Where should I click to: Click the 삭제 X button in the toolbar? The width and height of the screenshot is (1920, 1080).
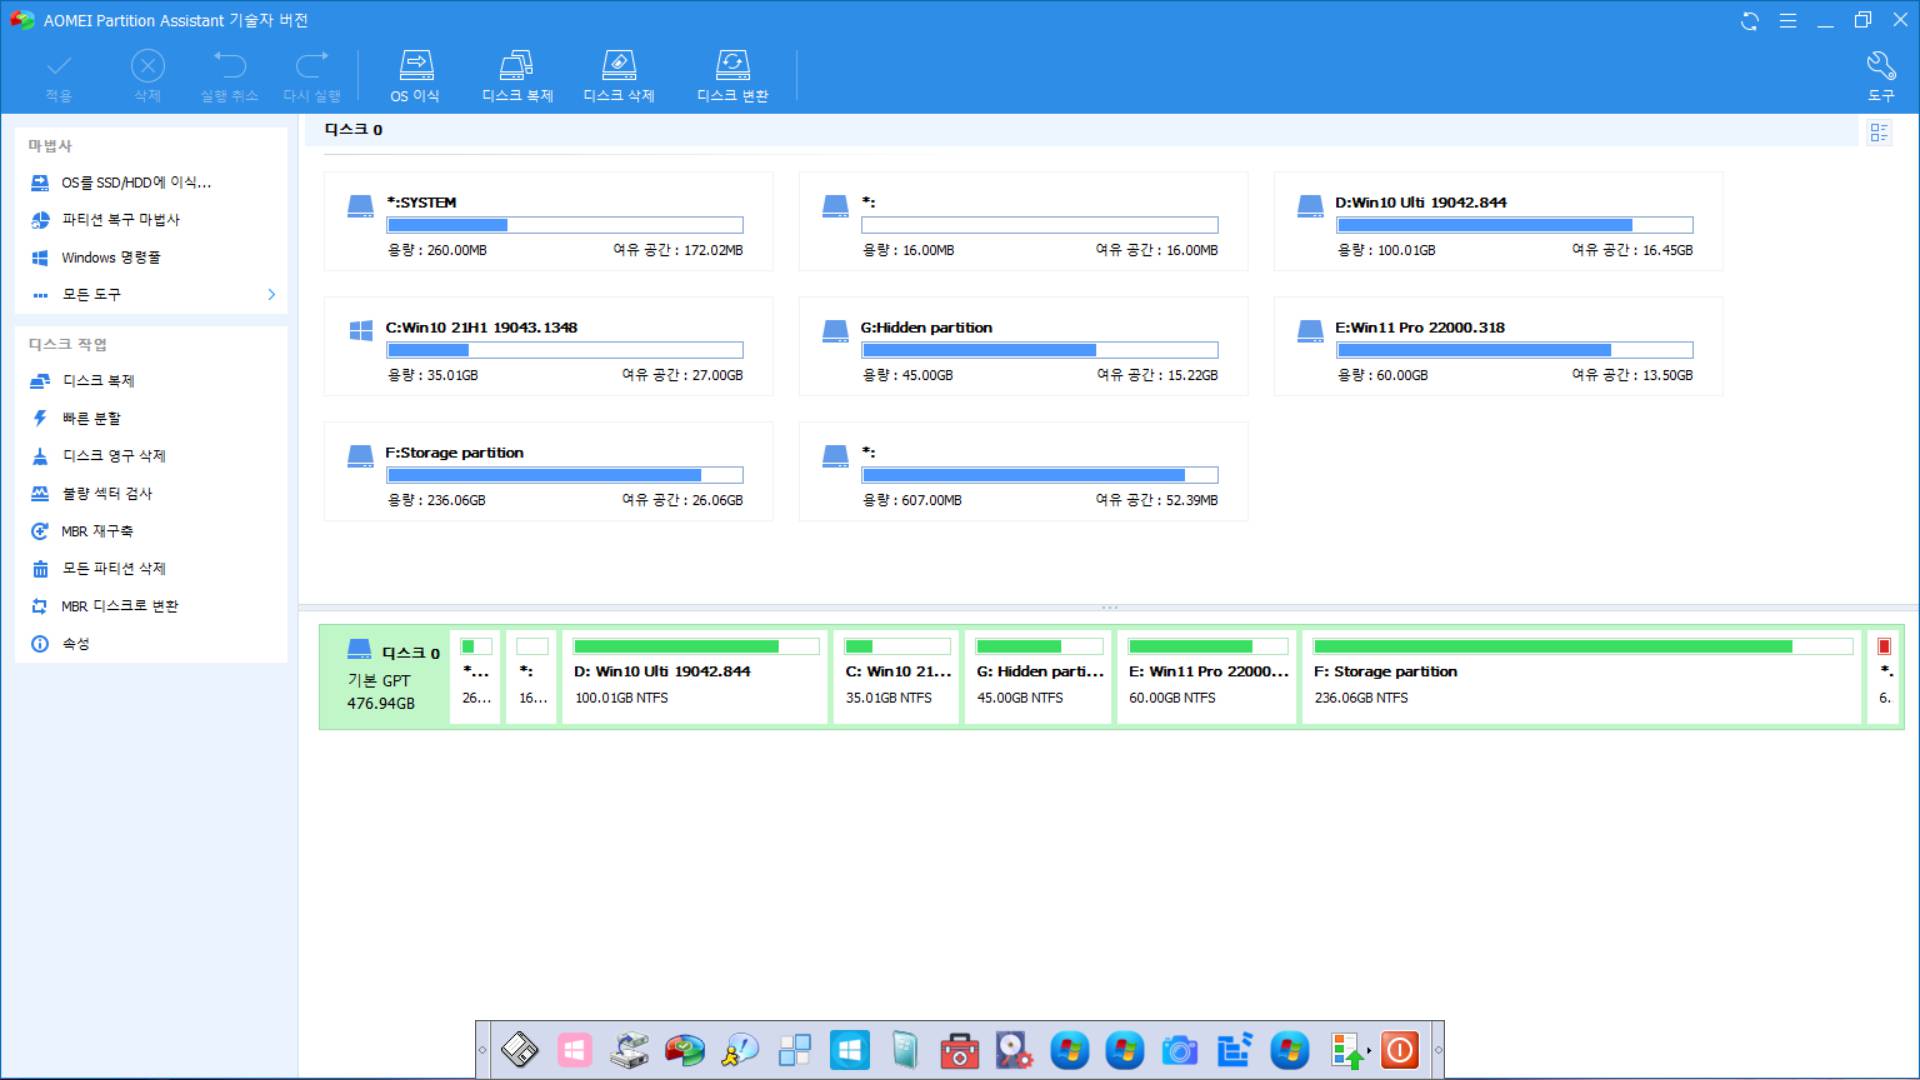148,76
